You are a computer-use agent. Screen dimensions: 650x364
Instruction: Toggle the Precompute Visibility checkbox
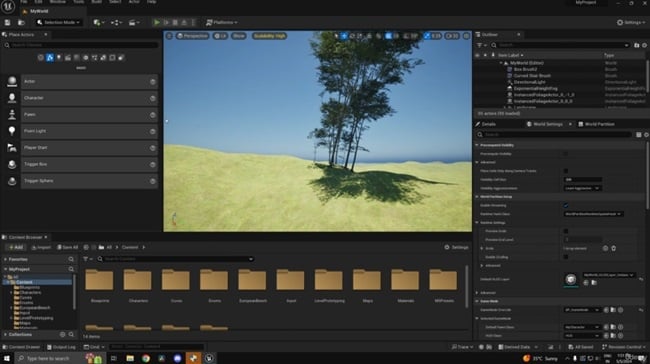pos(566,154)
